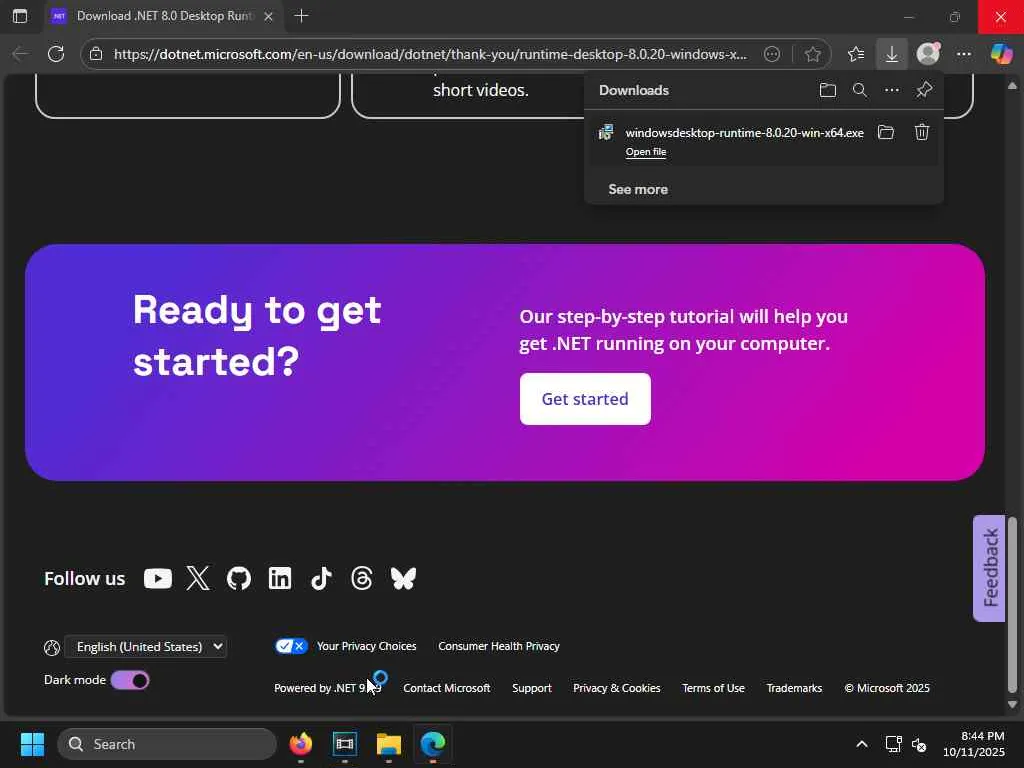Open more options in Downloads panel
Viewport: 1024px width, 768px height.
click(x=892, y=90)
